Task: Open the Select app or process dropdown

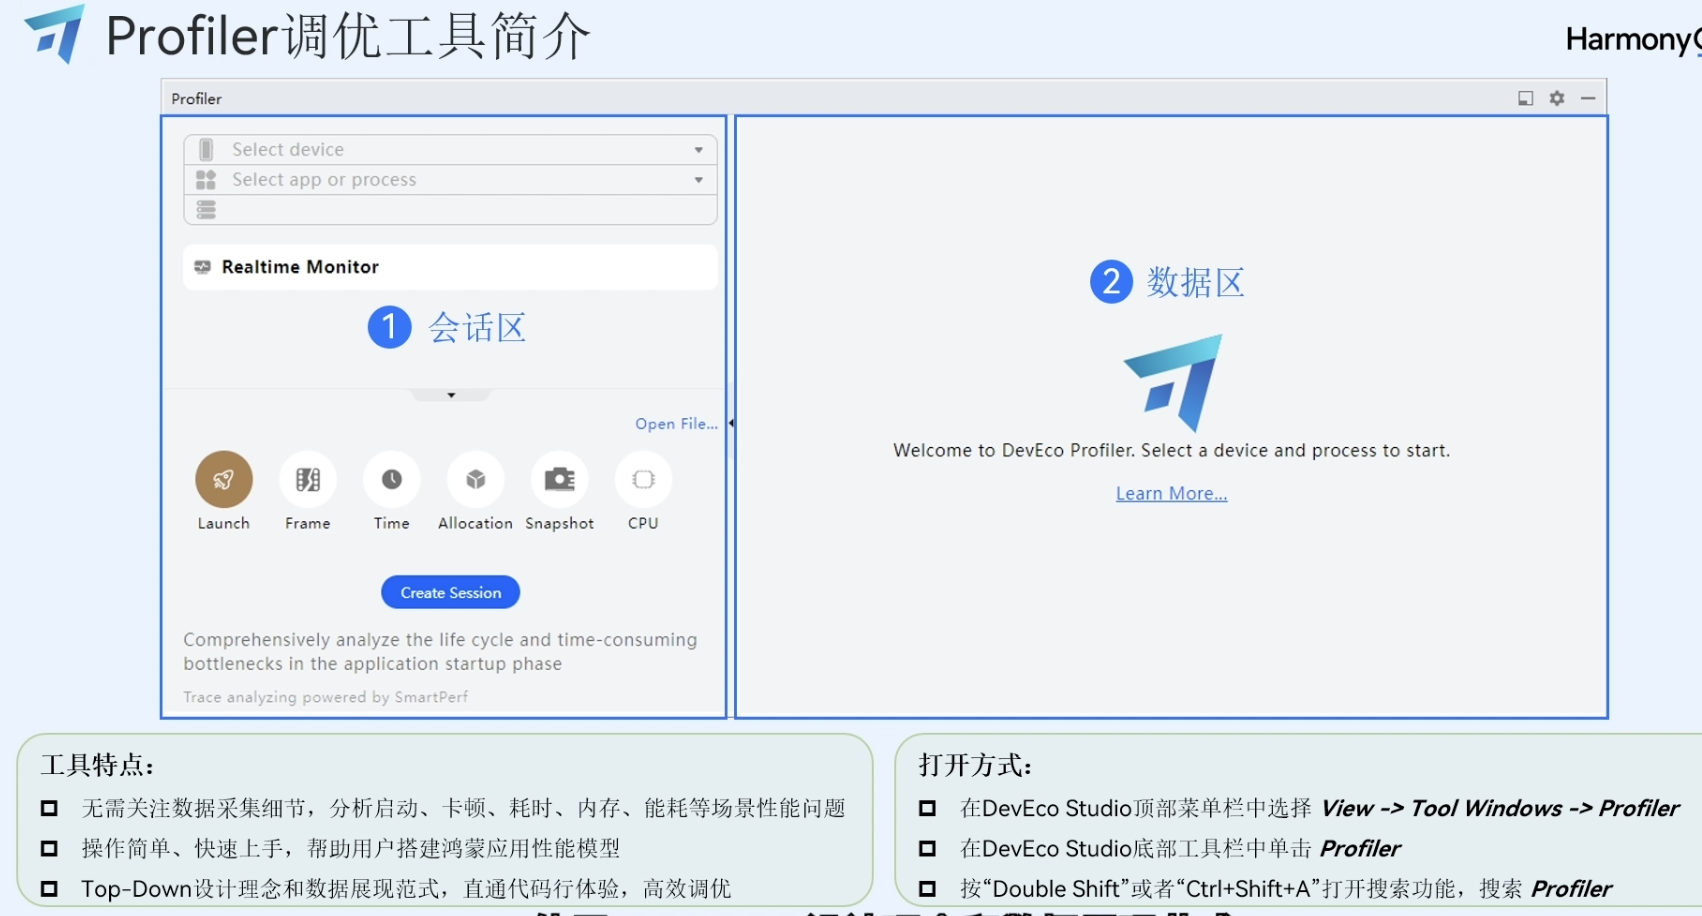Action: pyautogui.click(x=450, y=180)
